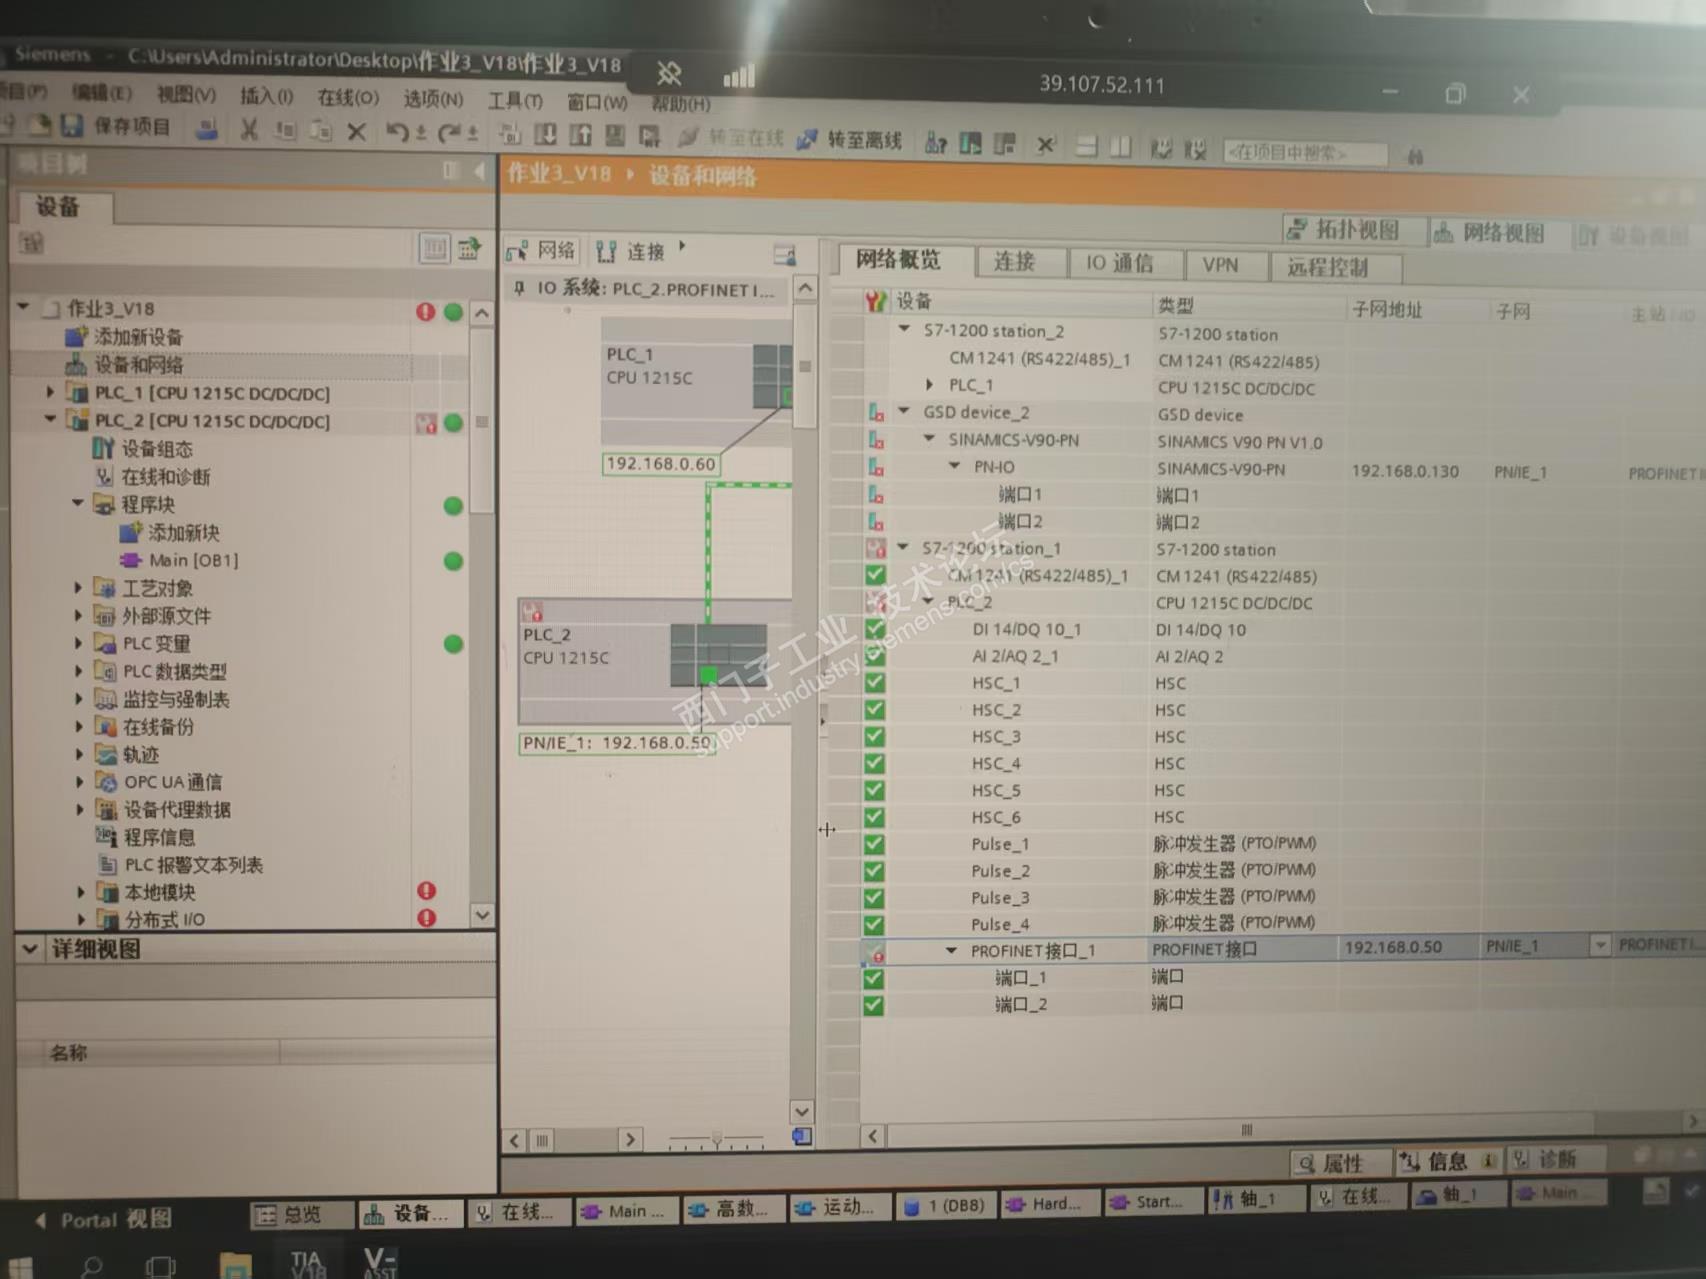Click the PN/IE_1: 192.168.0.50 address label

point(617,743)
